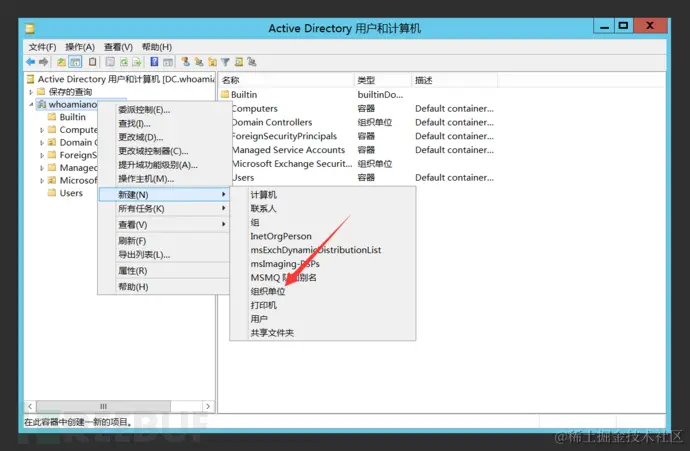
Task: Click the Back arrow toolbar icon
Action: [30, 62]
